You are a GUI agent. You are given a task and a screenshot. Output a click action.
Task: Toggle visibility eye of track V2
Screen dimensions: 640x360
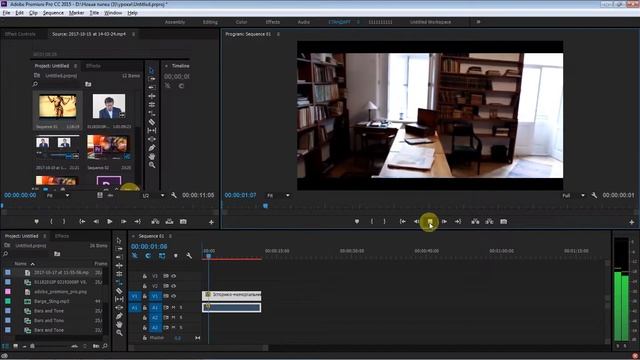click(x=173, y=286)
